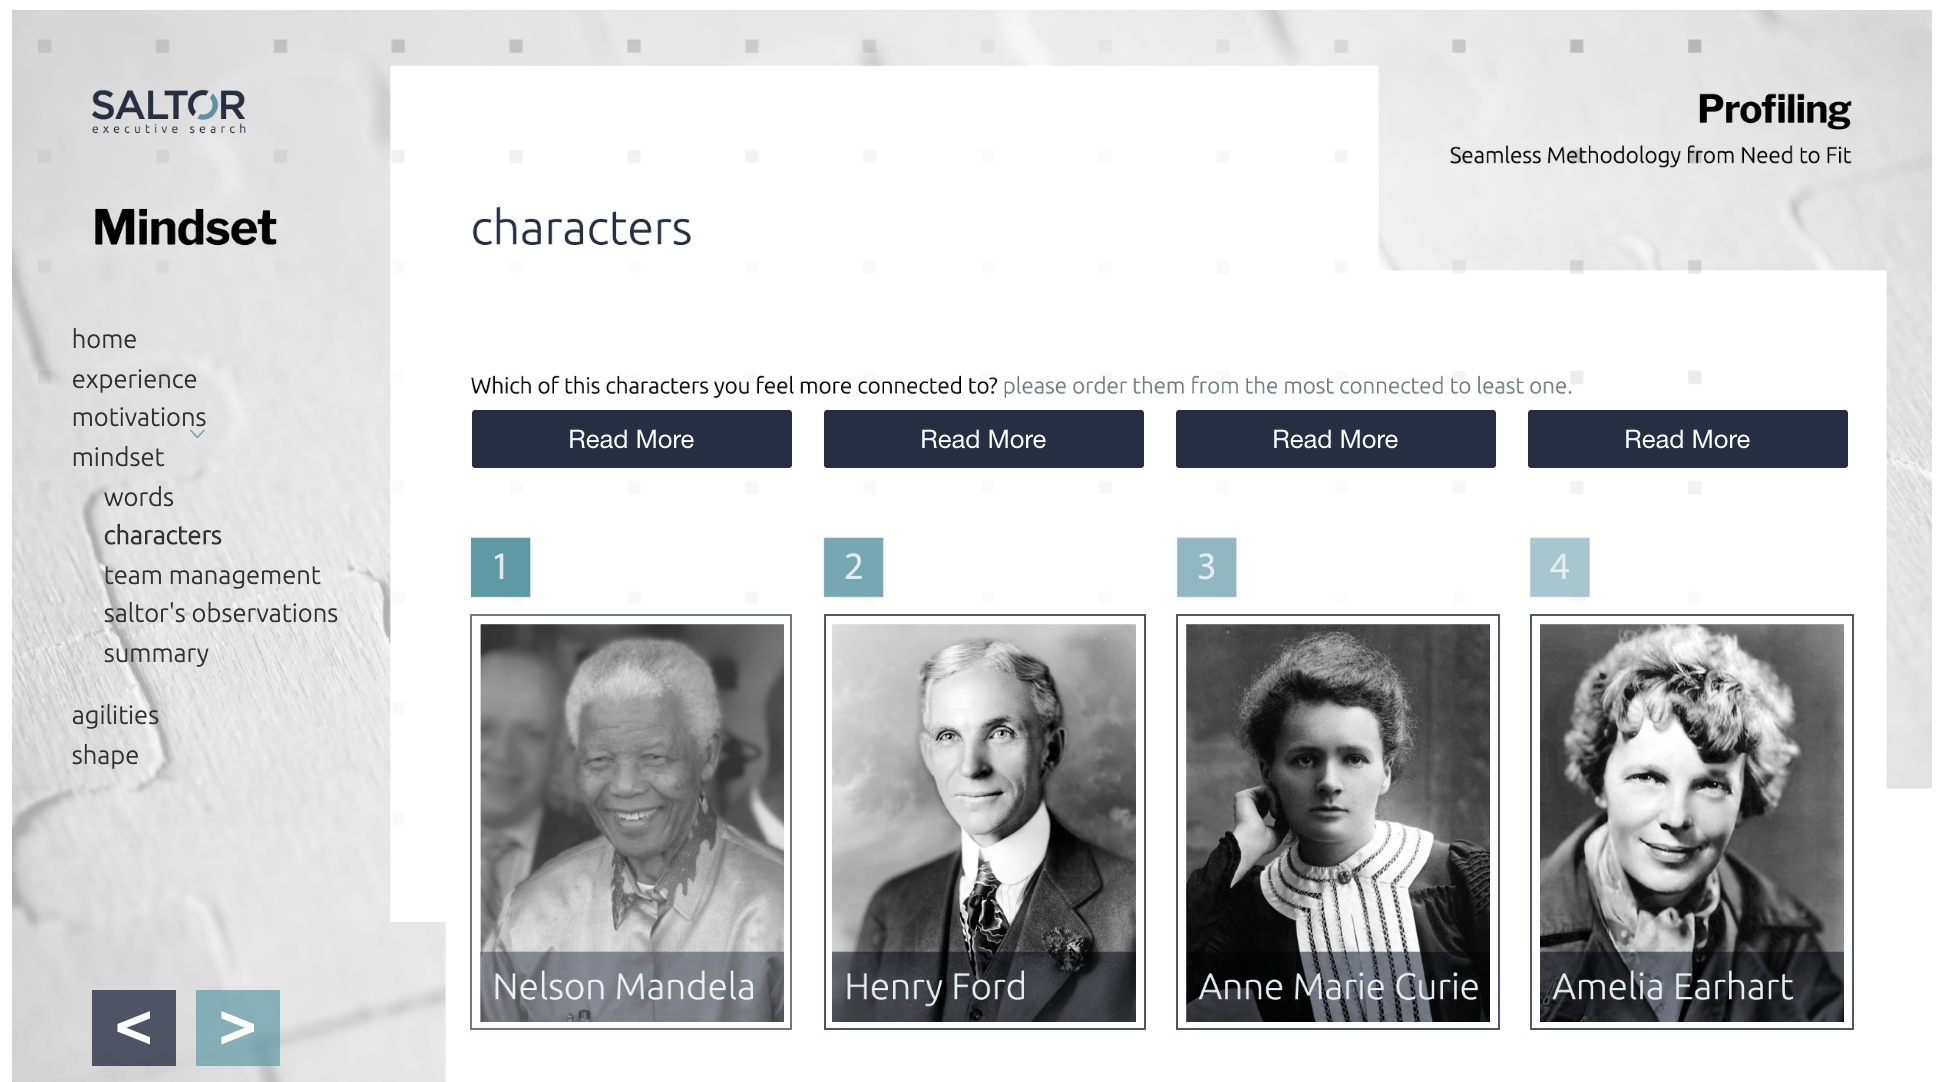Read more about Nelson Mandela
Image resolution: width=1950 pixels, height=1082 pixels.
point(631,439)
